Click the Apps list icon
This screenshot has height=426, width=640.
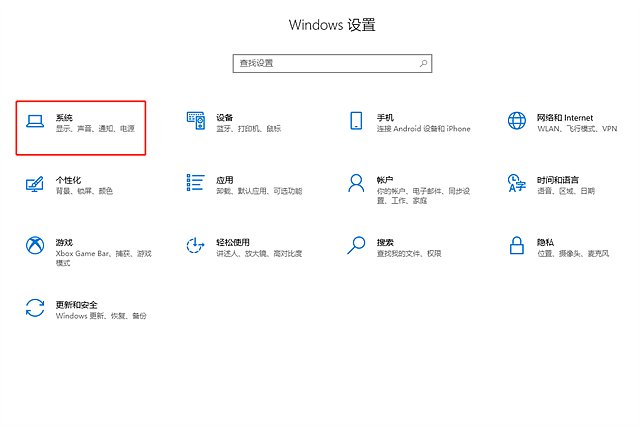196,182
